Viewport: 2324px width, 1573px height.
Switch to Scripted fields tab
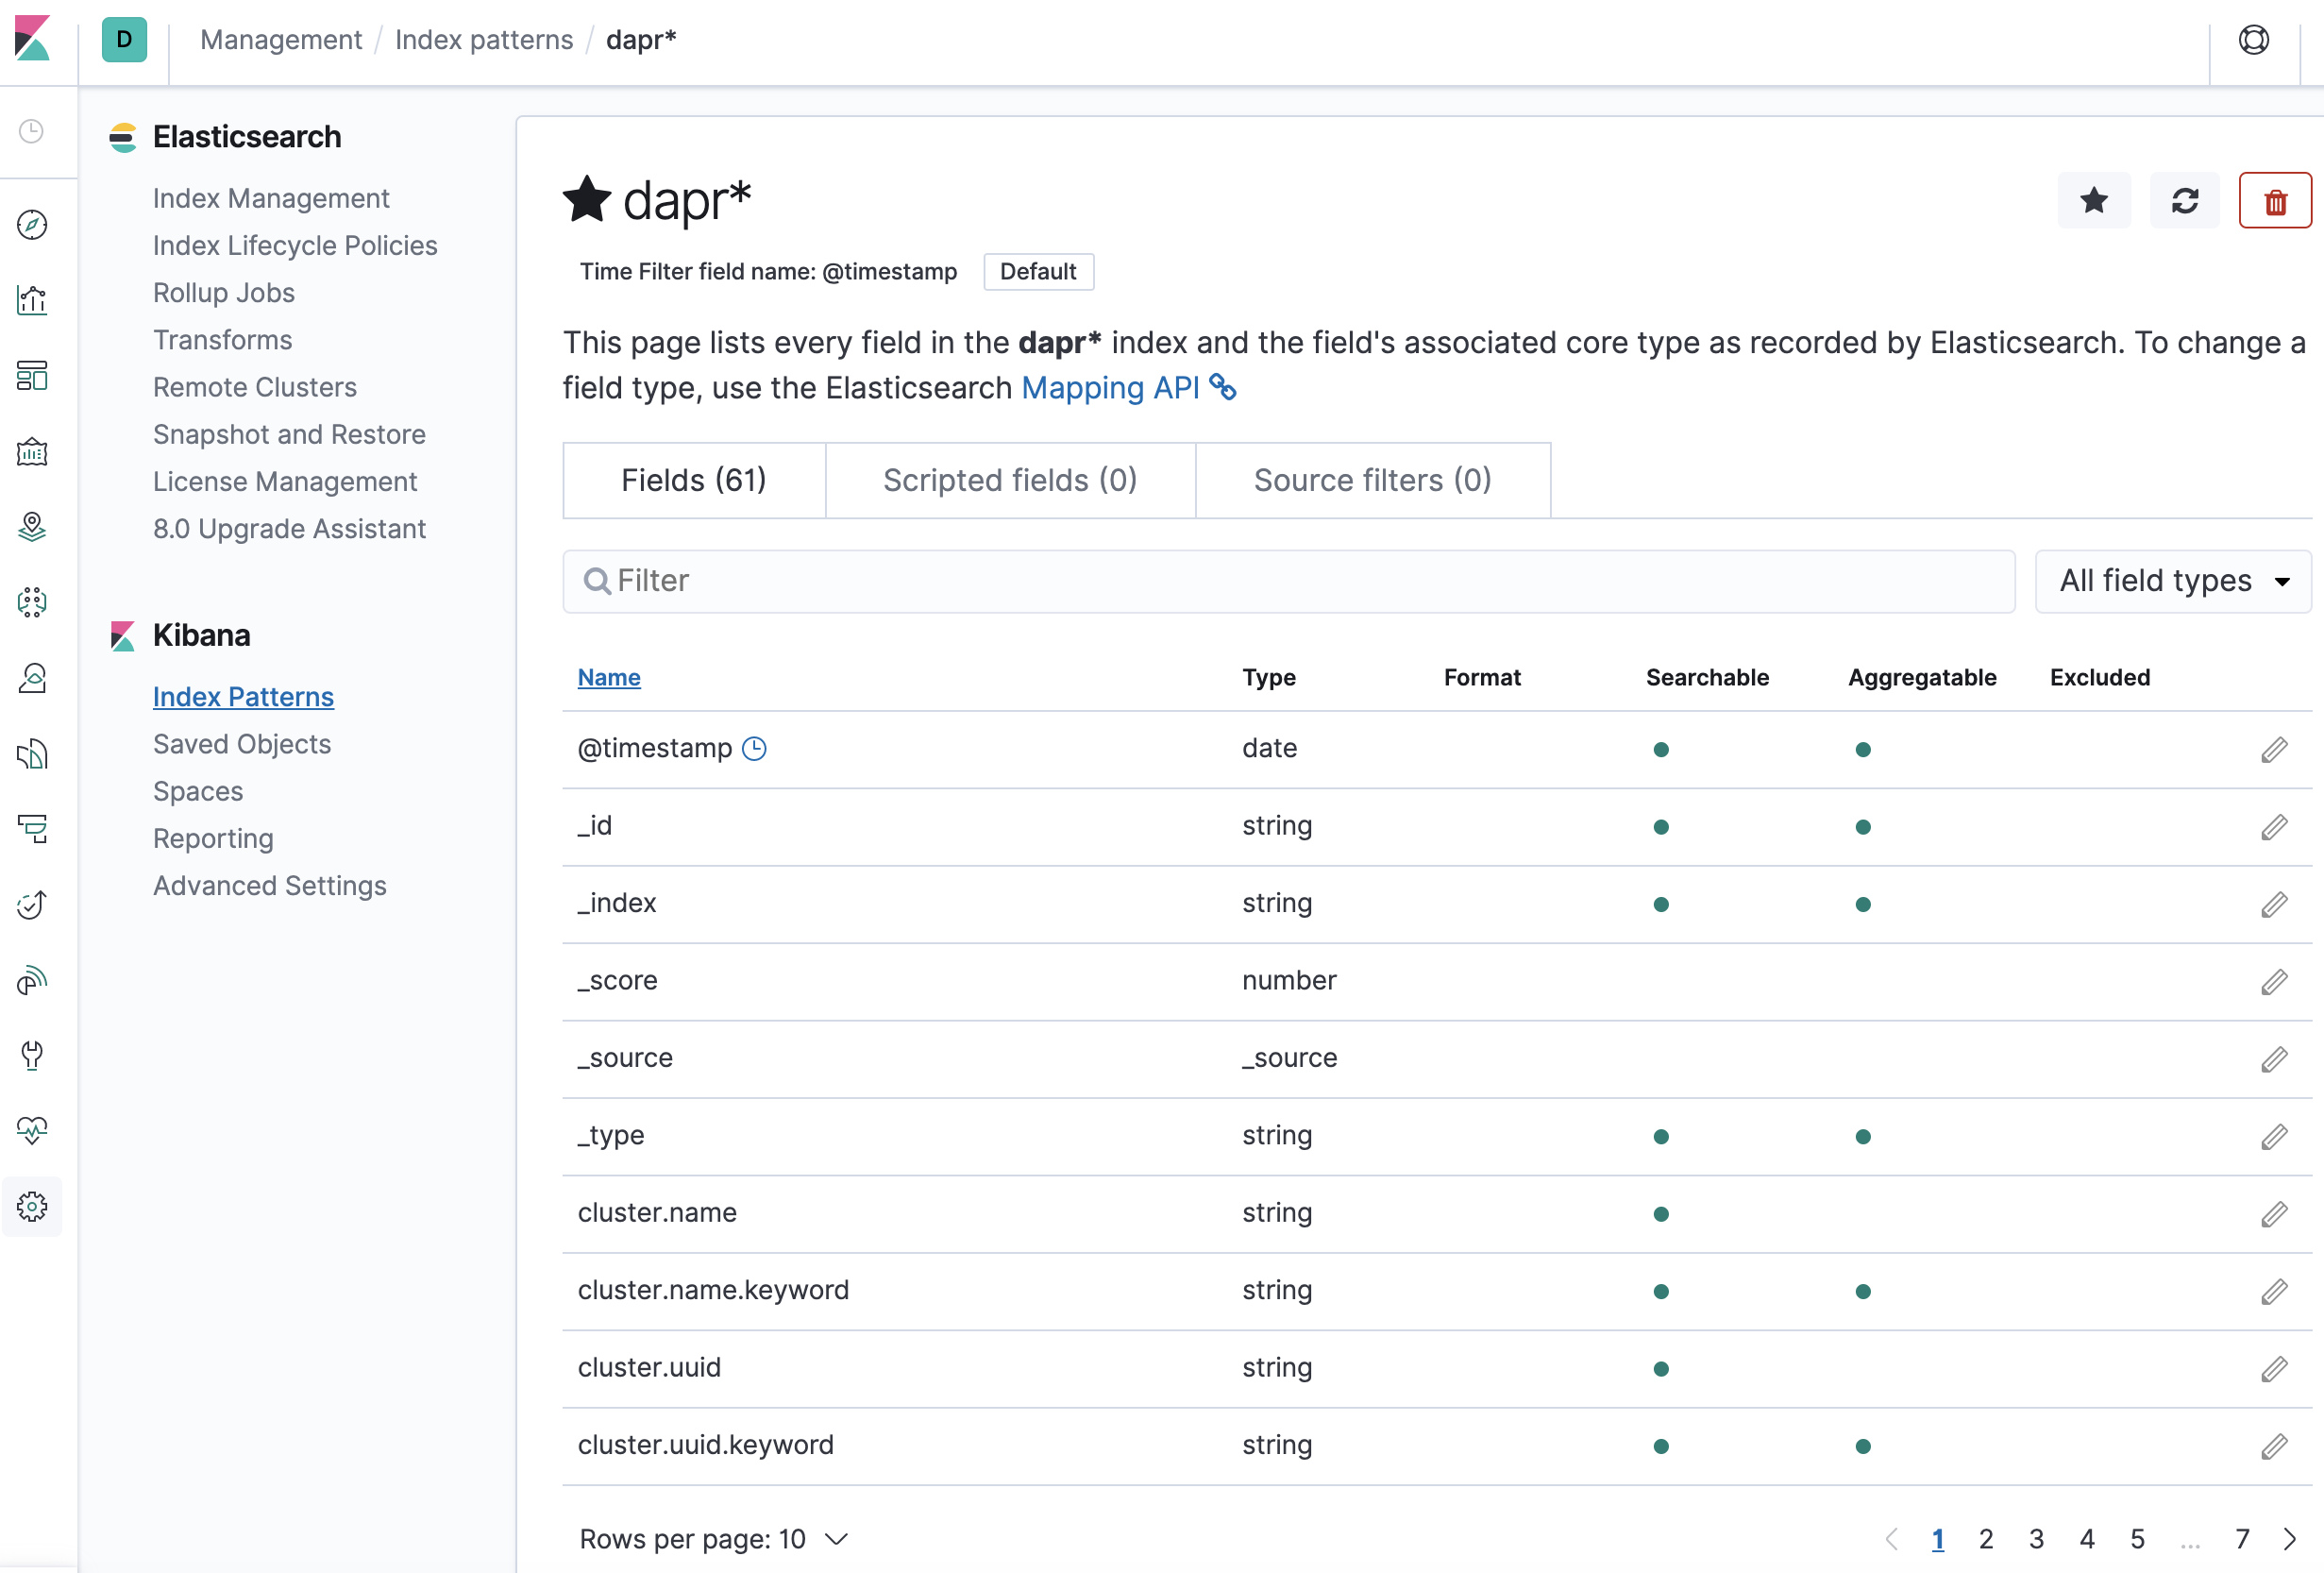pyautogui.click(x=1010, y=481)
